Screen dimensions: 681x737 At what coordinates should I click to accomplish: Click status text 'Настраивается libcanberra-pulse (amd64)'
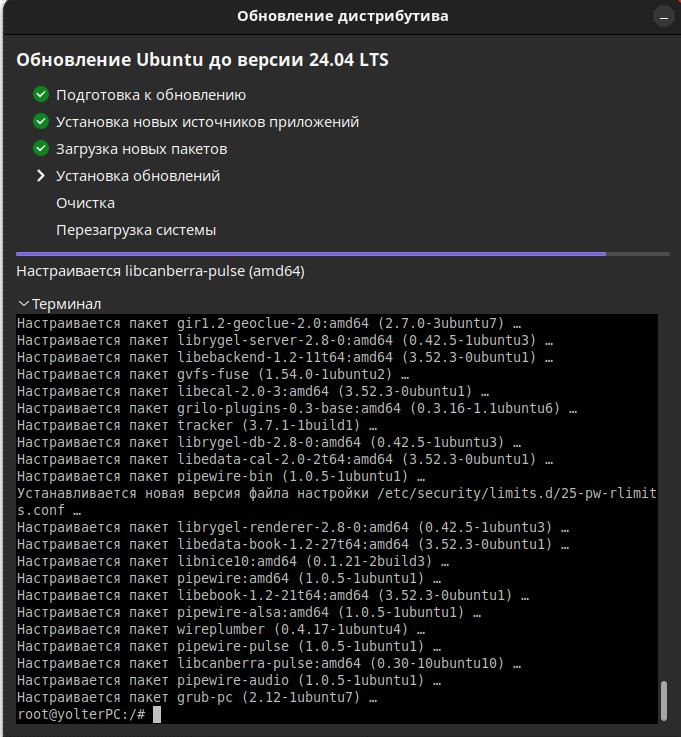tap(160, 271)
